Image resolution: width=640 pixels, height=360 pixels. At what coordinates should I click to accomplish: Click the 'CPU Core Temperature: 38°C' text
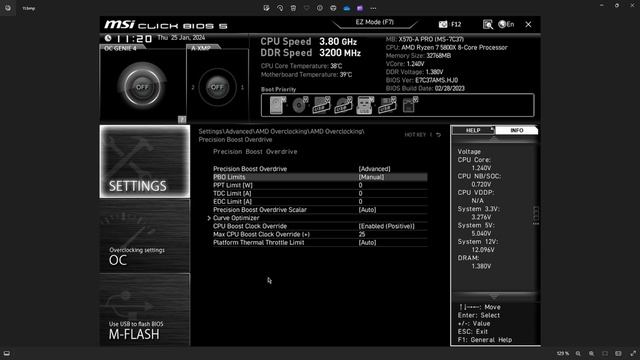[301, 66]
